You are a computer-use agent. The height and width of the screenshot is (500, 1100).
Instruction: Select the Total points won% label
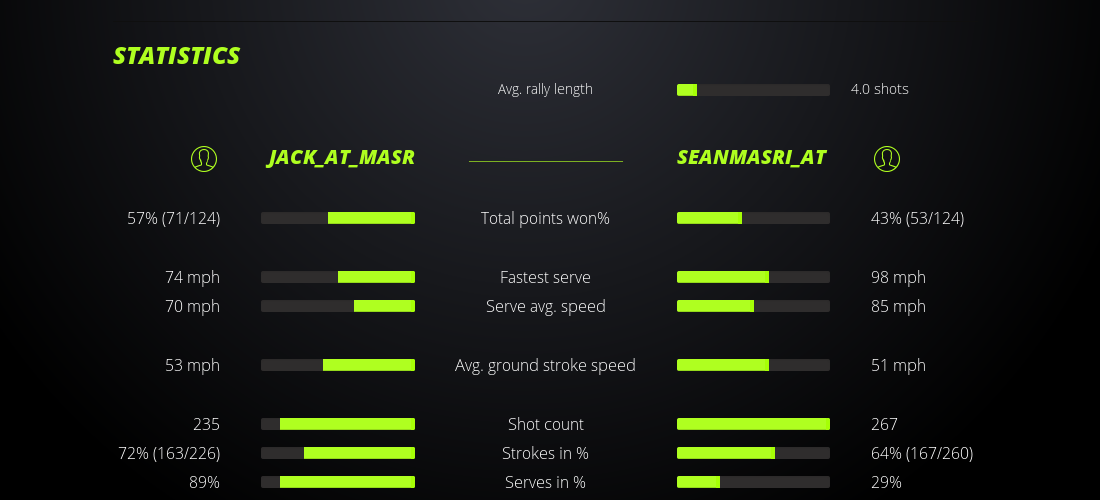(545, 218)
